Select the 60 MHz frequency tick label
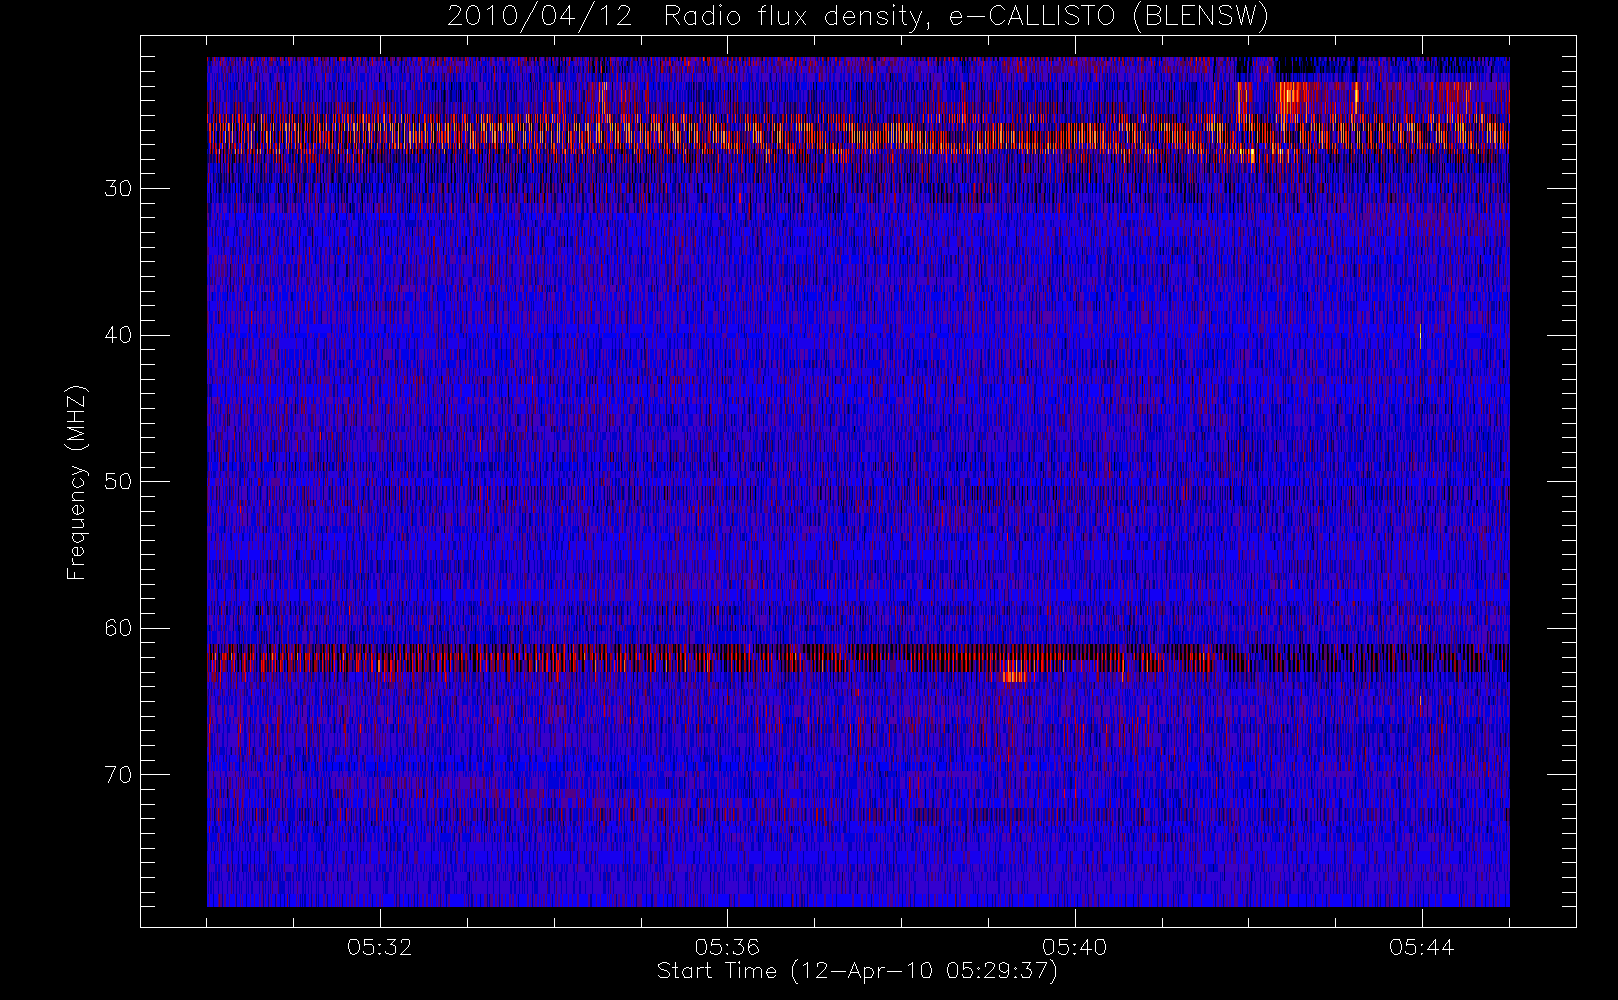 coord(118,628)
